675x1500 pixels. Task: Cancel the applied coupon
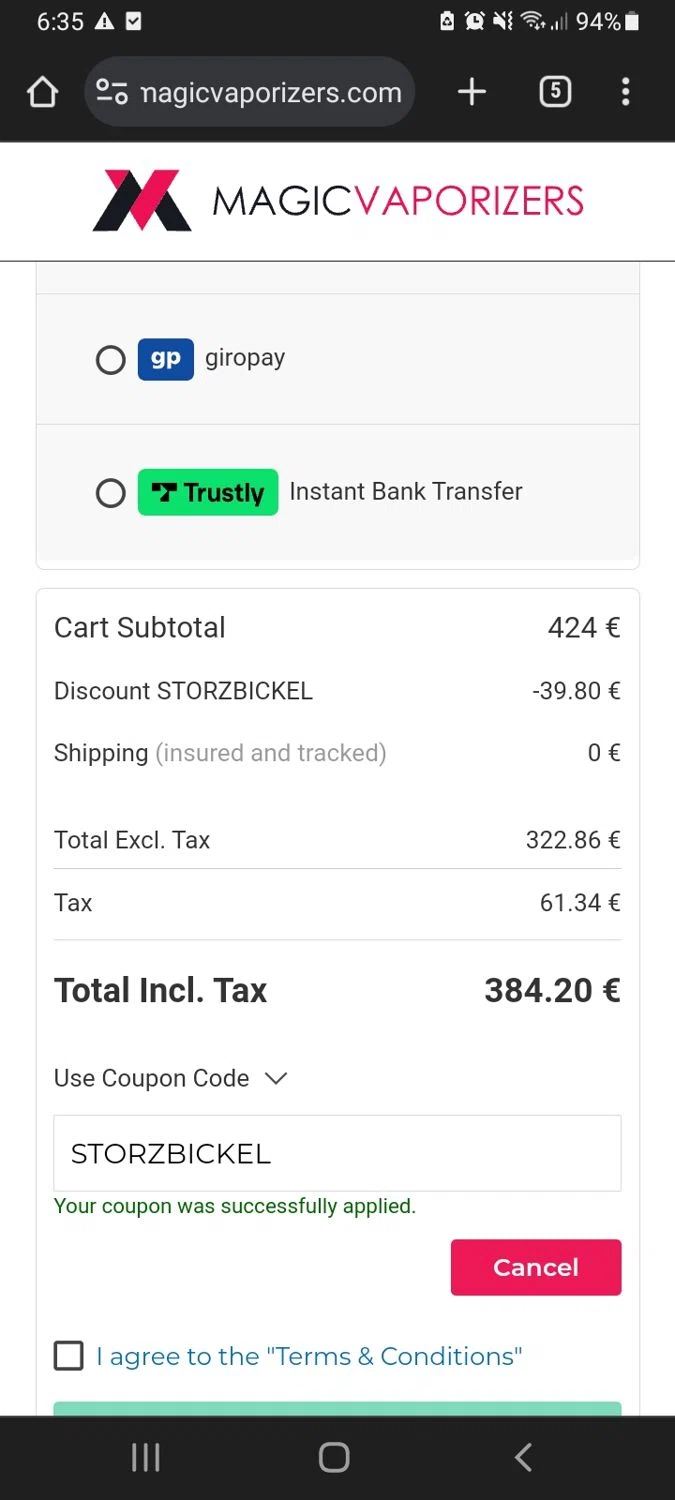(536, 1267)
